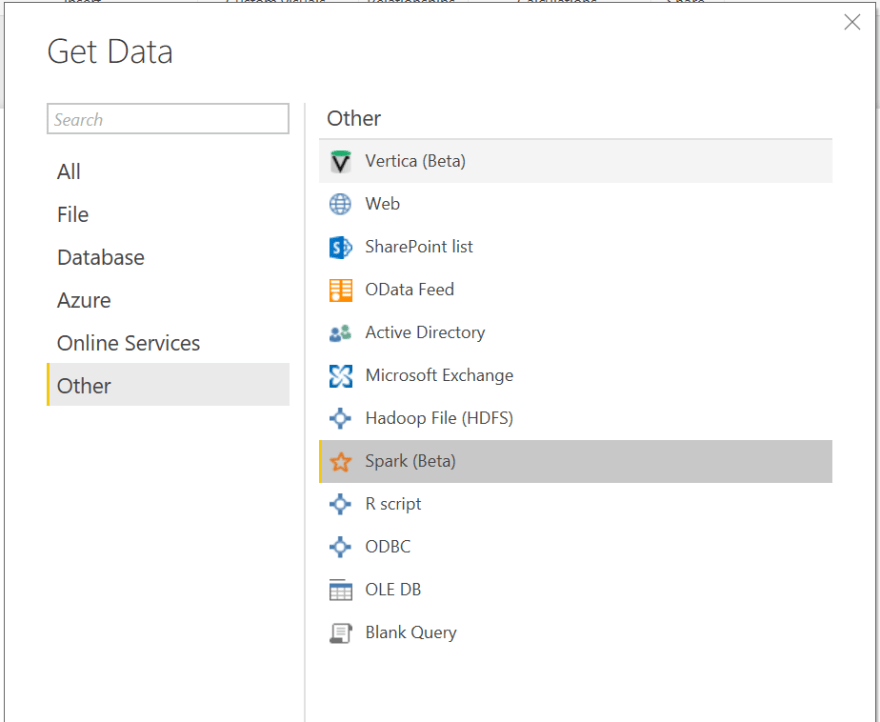The width and height of the screenshot is (880, 722).
Task: Select the Spark (Beta) text label
Action: pos(410,461)
